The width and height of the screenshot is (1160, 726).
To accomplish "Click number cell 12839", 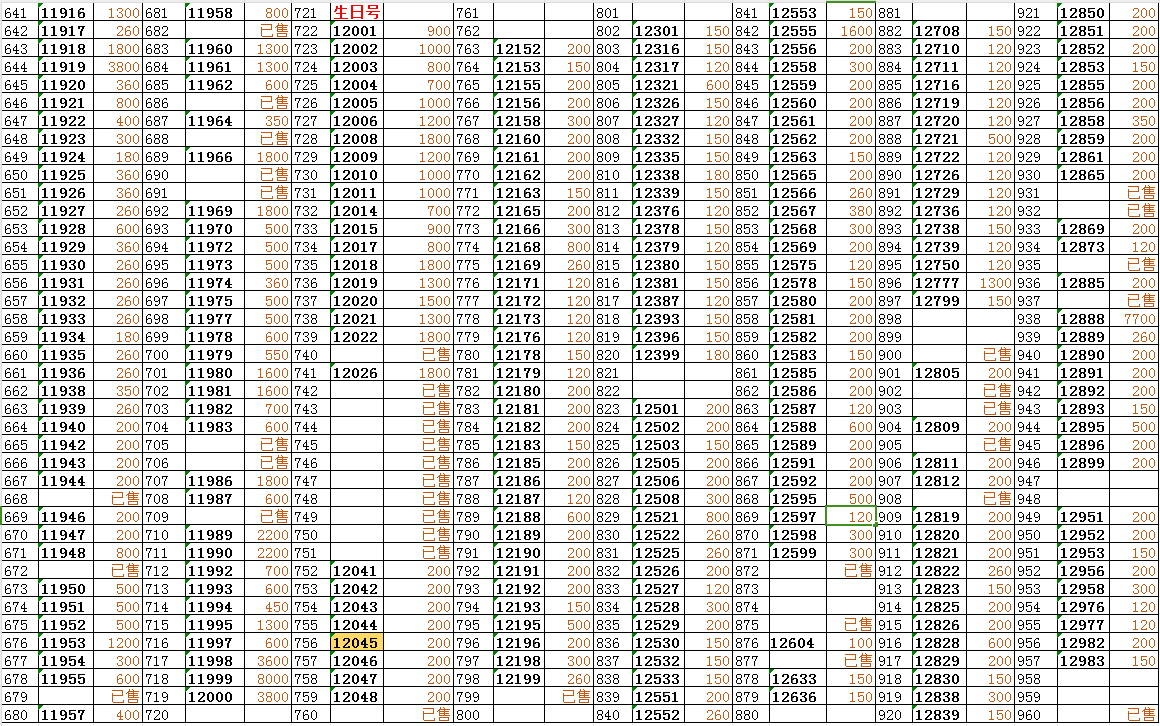I will pos(938,715).
